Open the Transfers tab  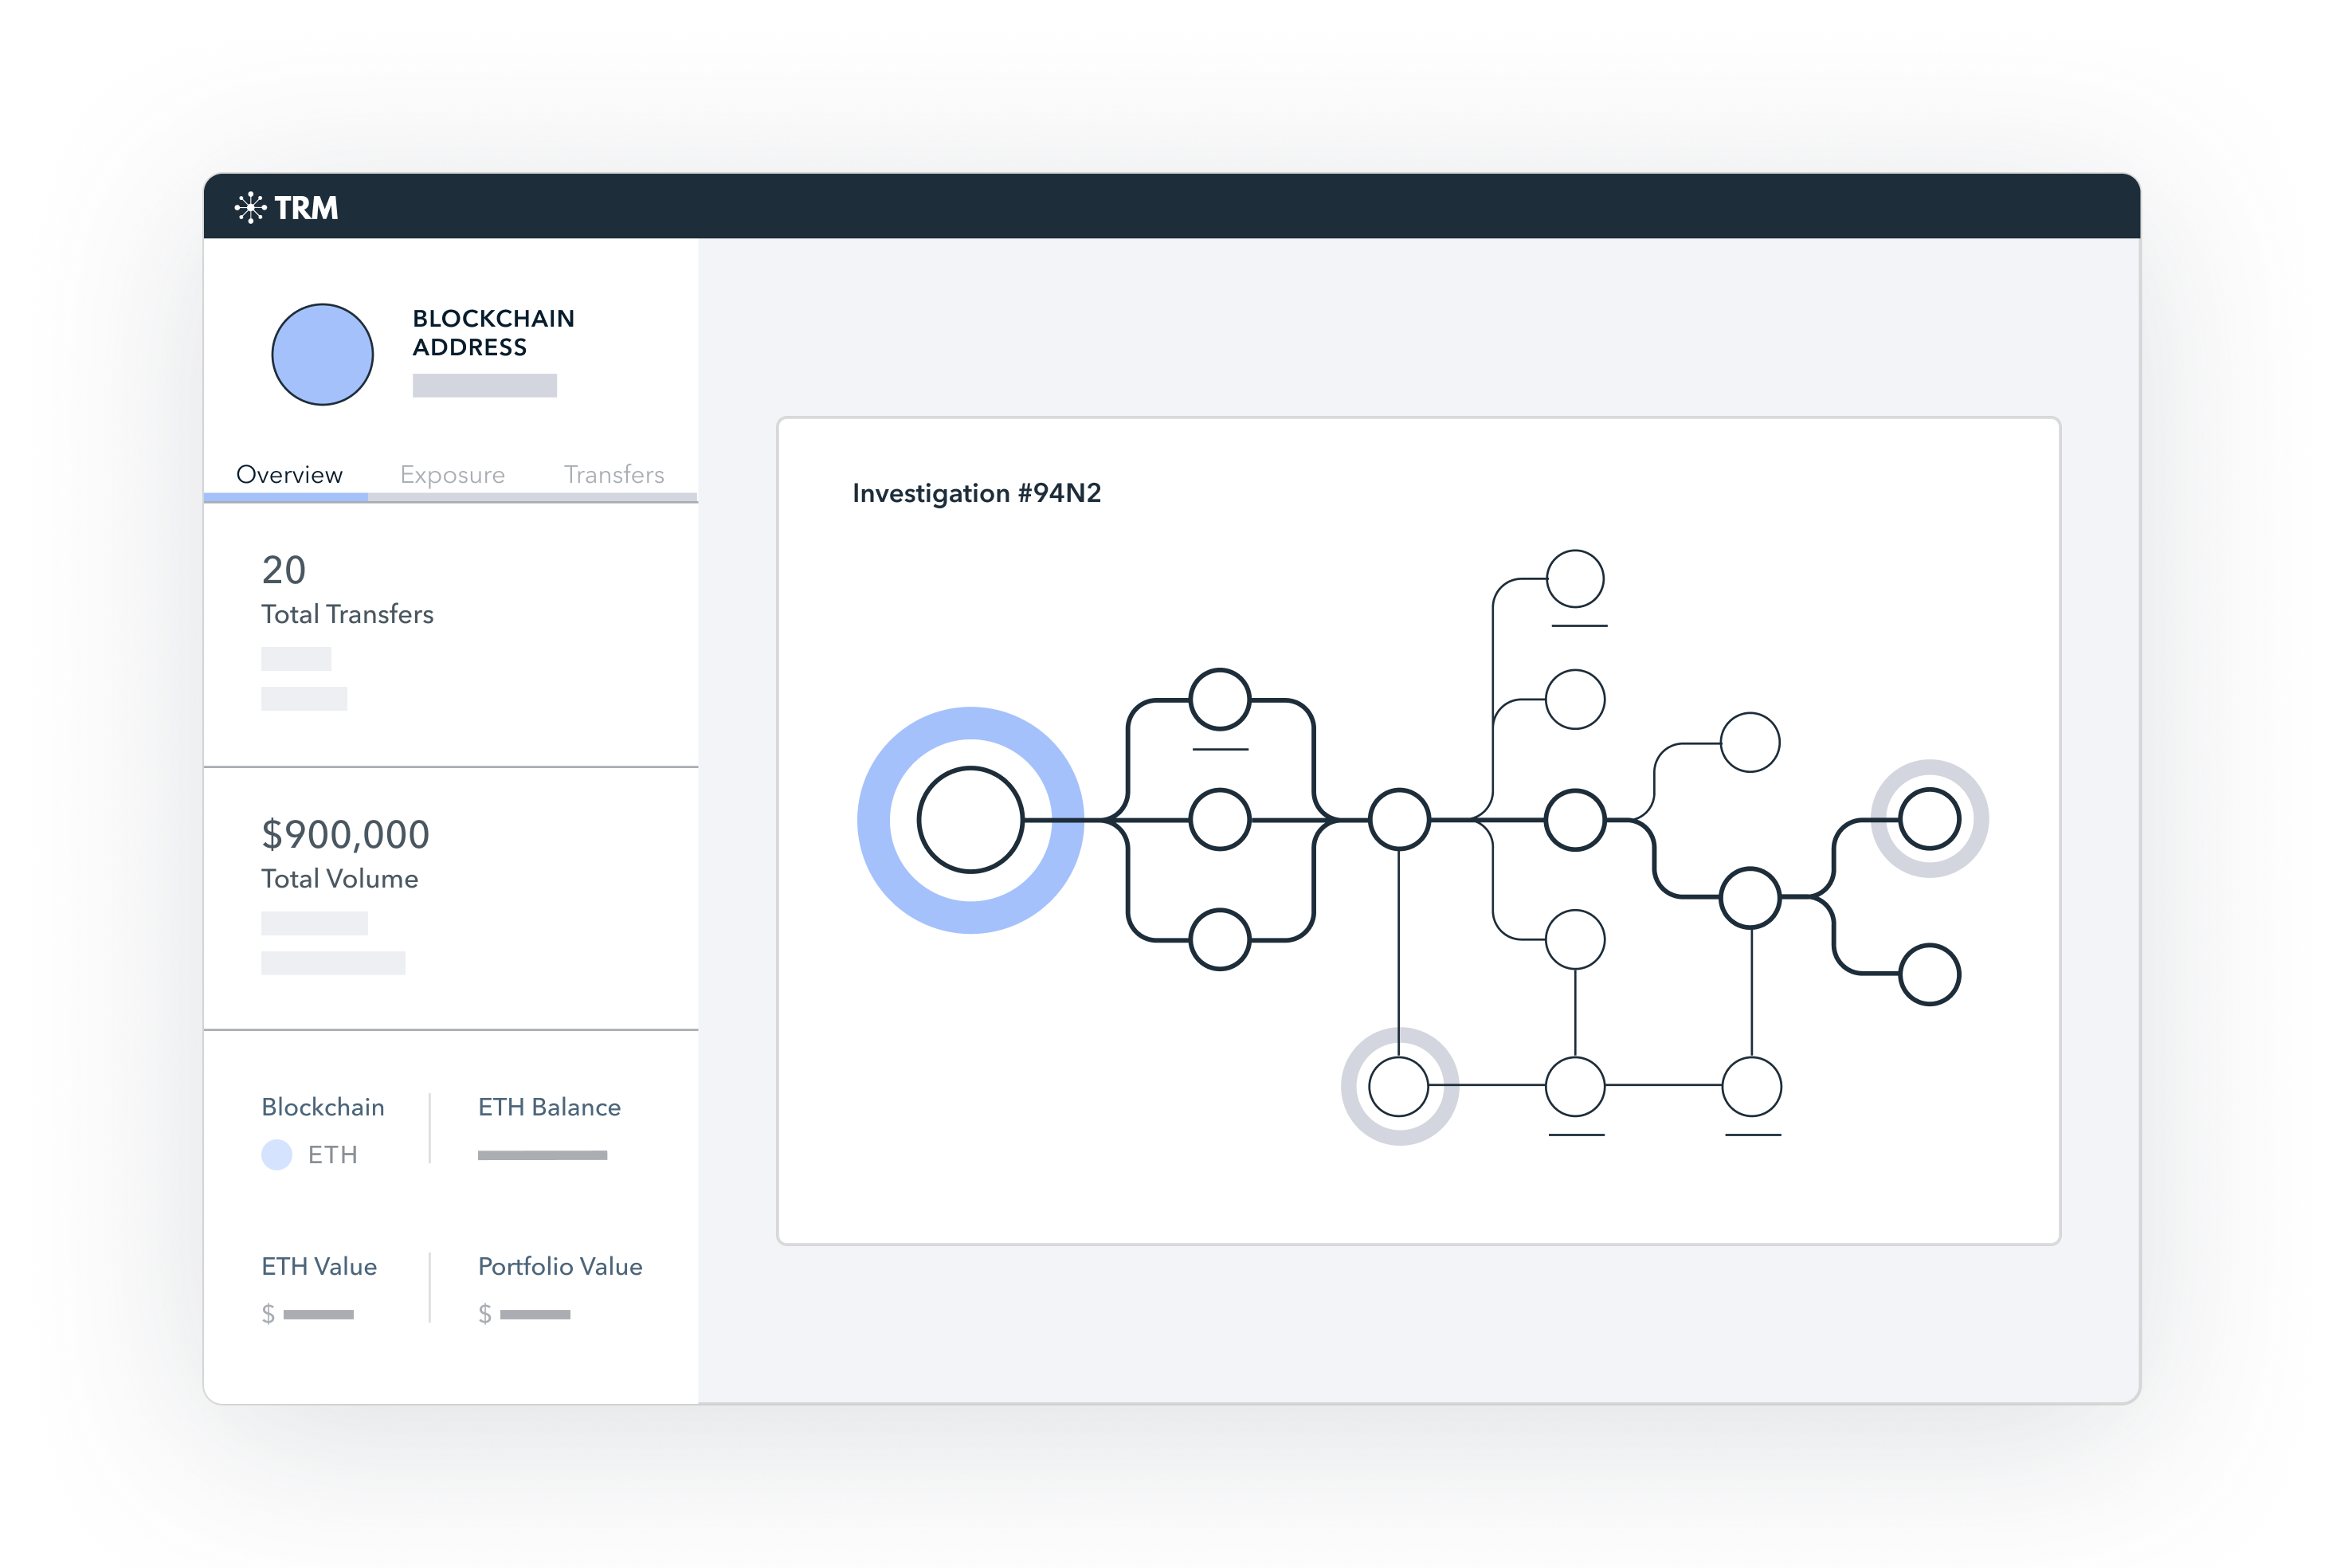tap(614, 474)
